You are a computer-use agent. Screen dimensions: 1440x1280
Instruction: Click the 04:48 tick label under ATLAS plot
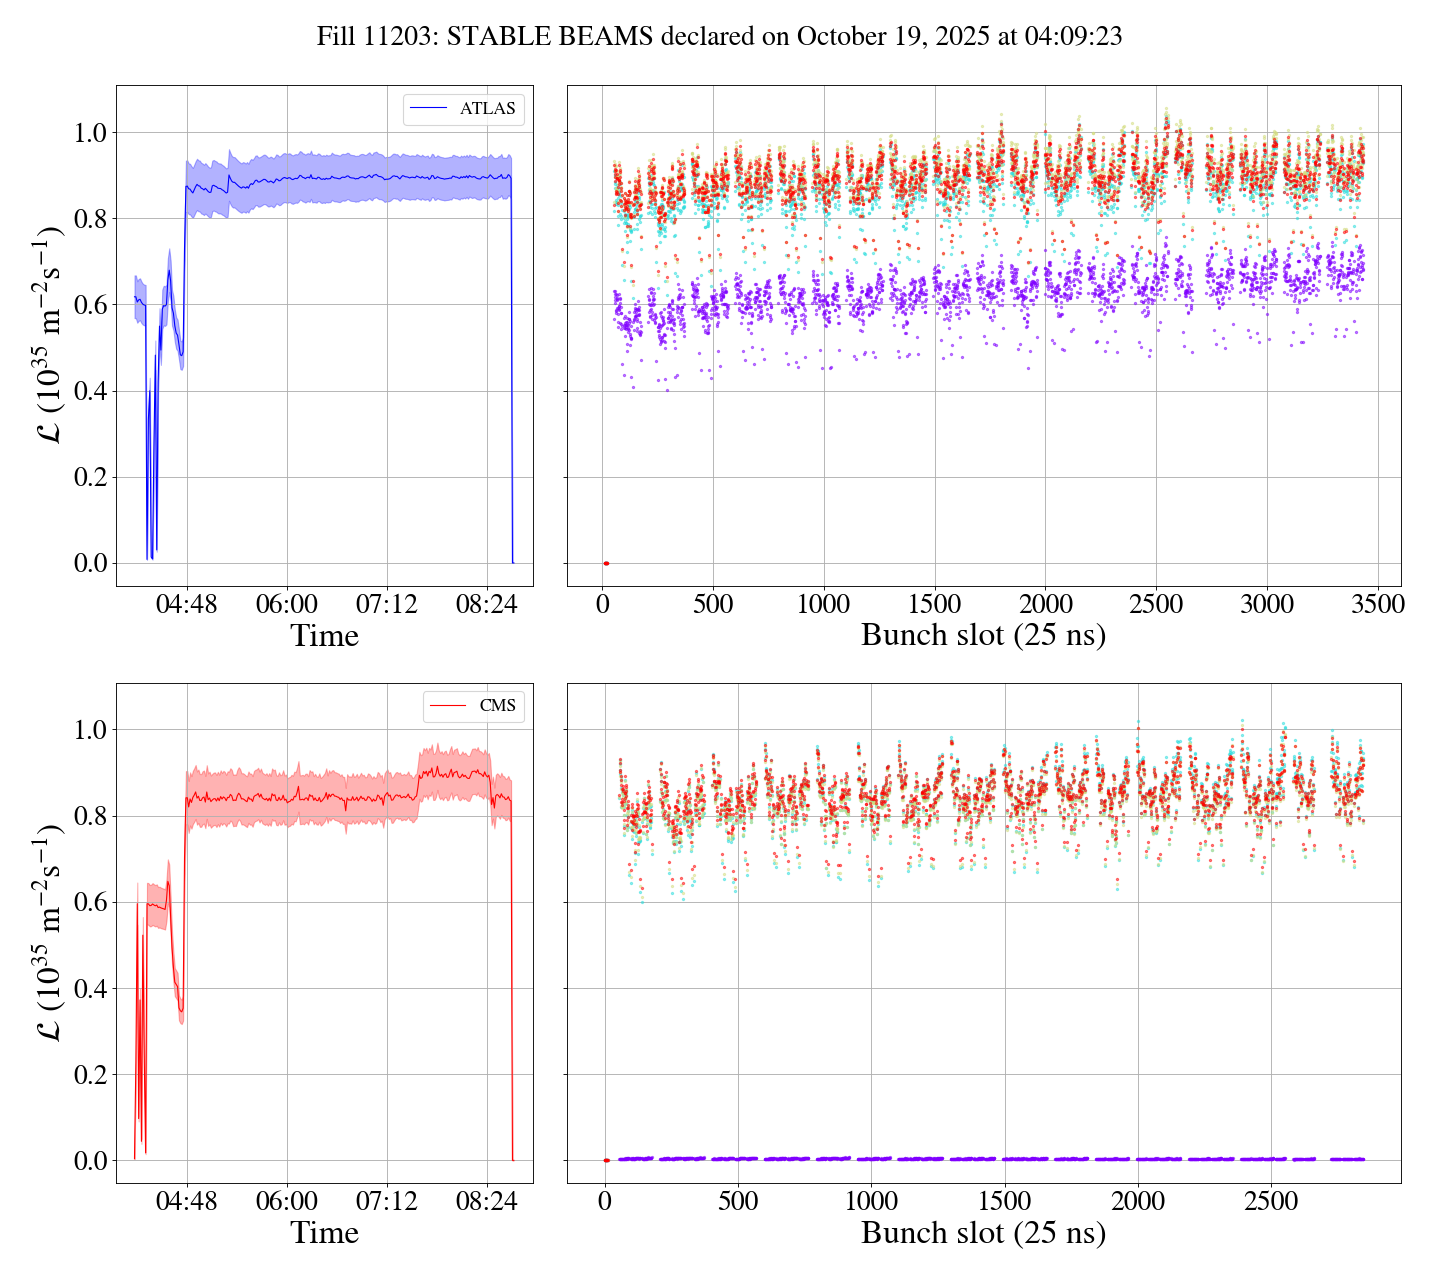(x=186, y=604)
